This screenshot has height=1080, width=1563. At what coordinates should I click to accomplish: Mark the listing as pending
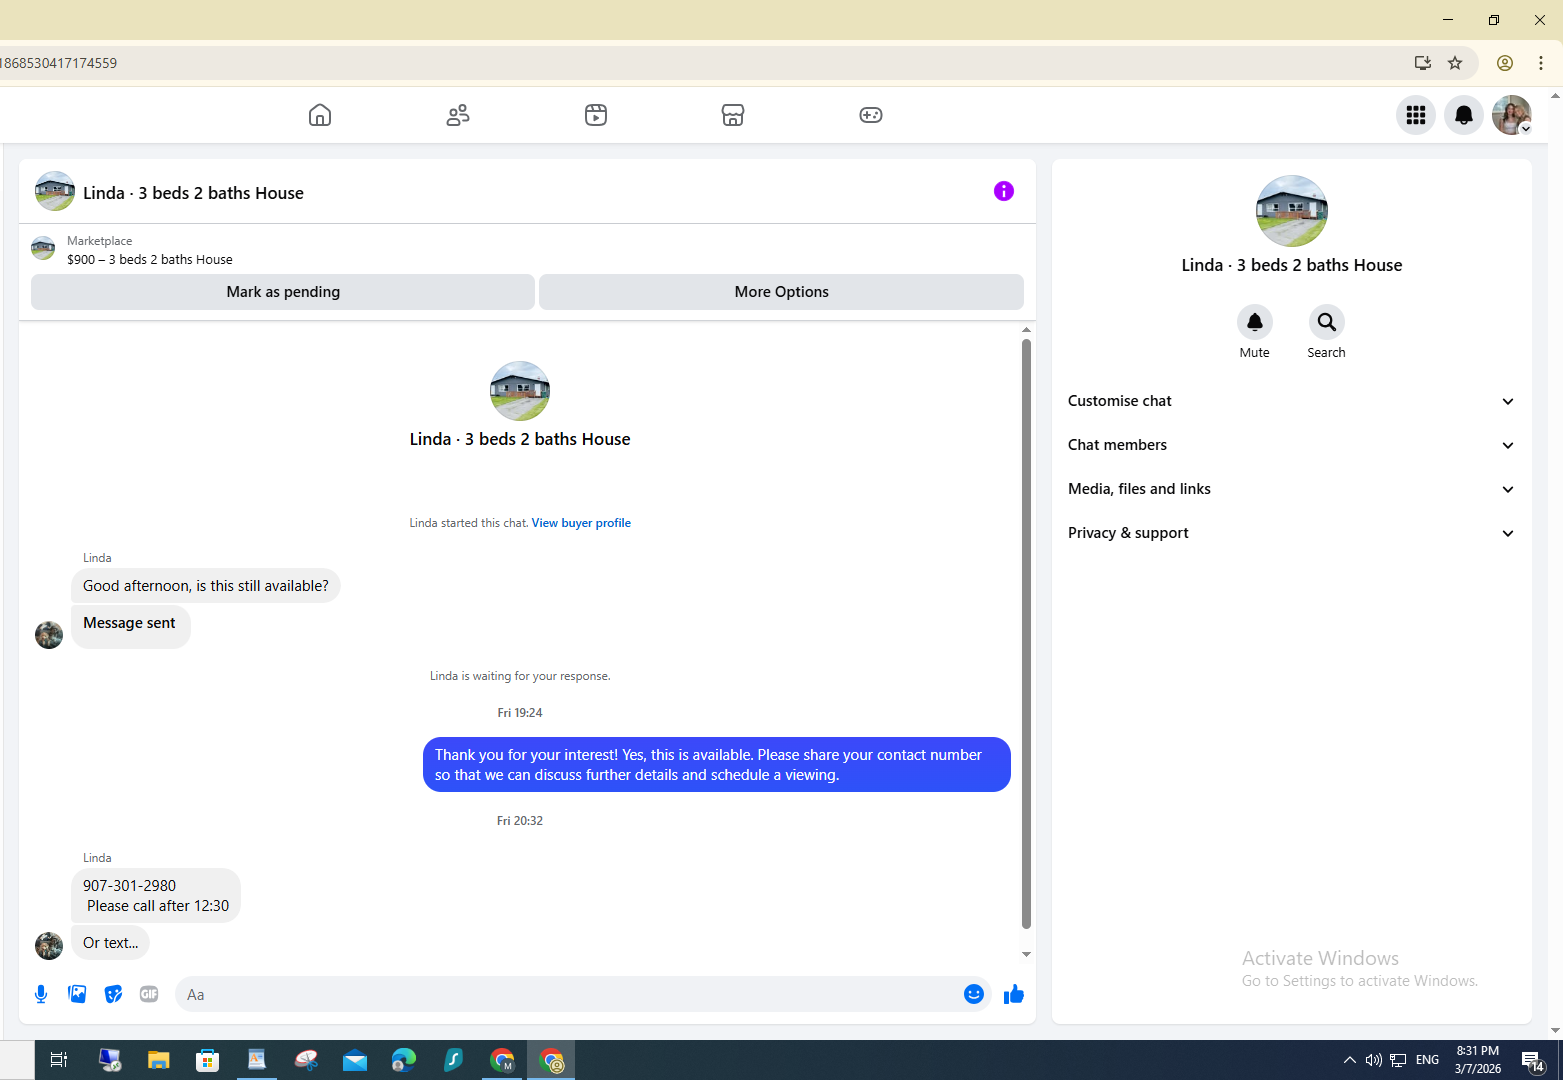(x=283, y=292)
